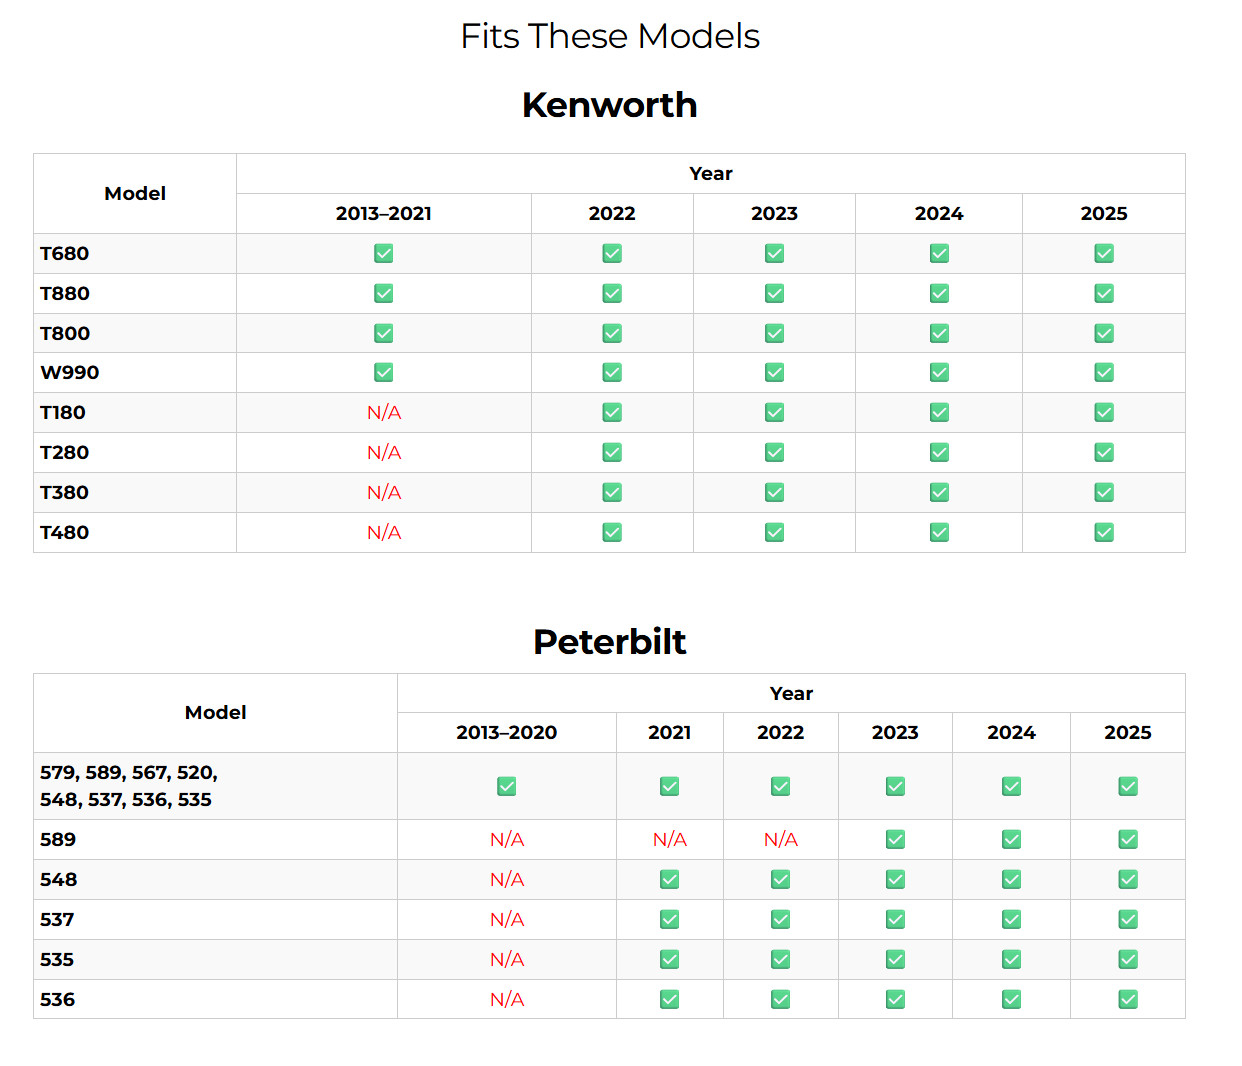Click Peterbilt 536 row 2025 checkmark
This screenshot has width=1242, height=1066.
pyautogui.click(x=1128, y=999)
